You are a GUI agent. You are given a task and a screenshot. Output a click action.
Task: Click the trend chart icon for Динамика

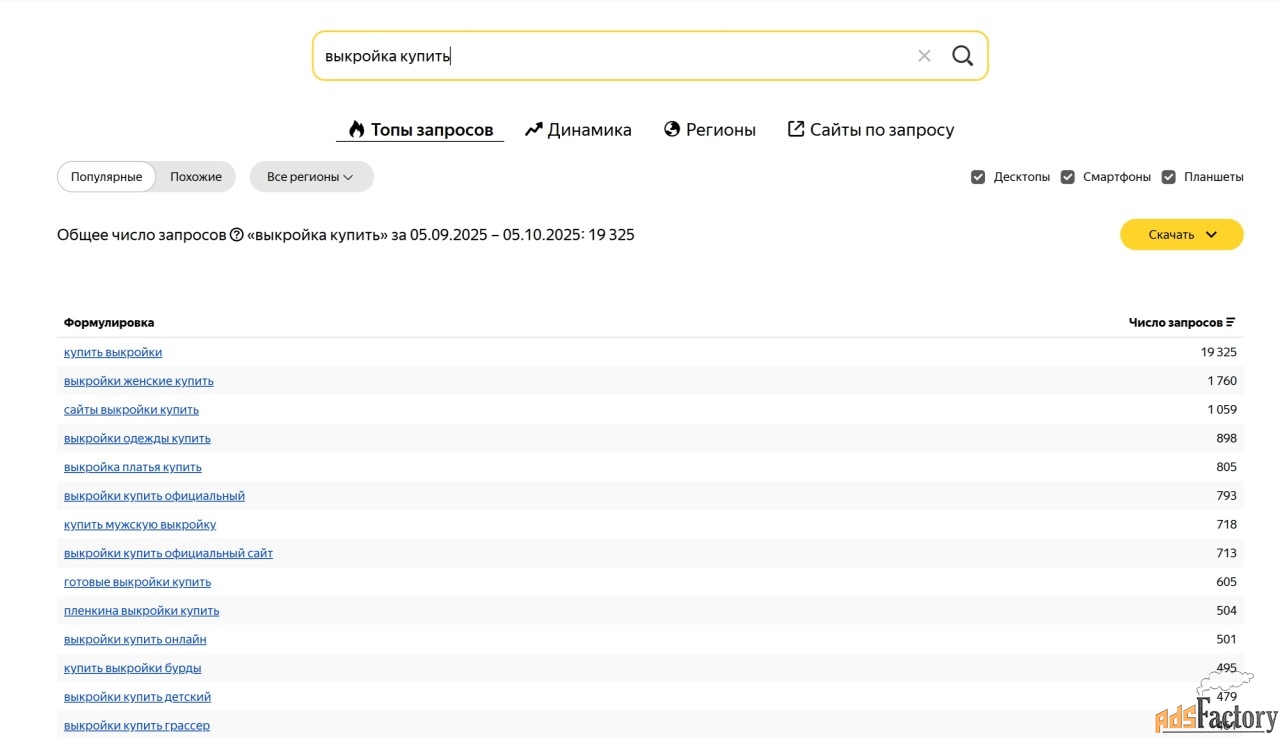tap(534, 129)
